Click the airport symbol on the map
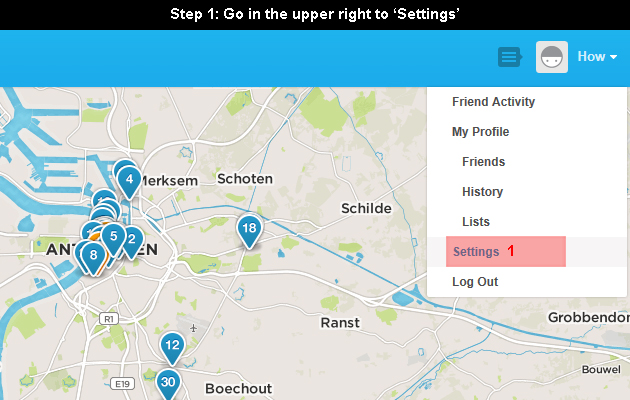The height and width of the screenshot is (400, 630). 194,329
